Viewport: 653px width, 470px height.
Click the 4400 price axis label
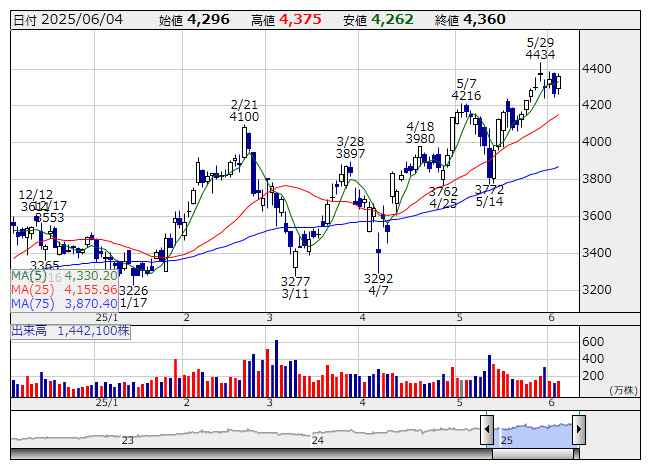[596, 69]
